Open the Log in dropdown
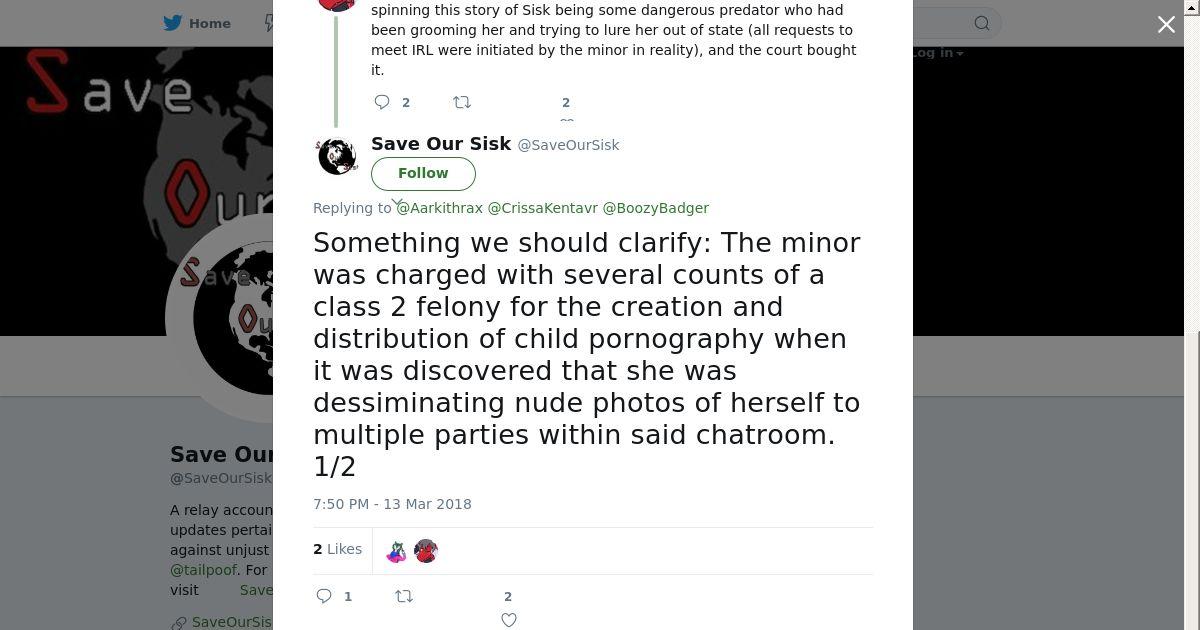Viewport: 1200px width, 630px height. click(x=937, y=53)
